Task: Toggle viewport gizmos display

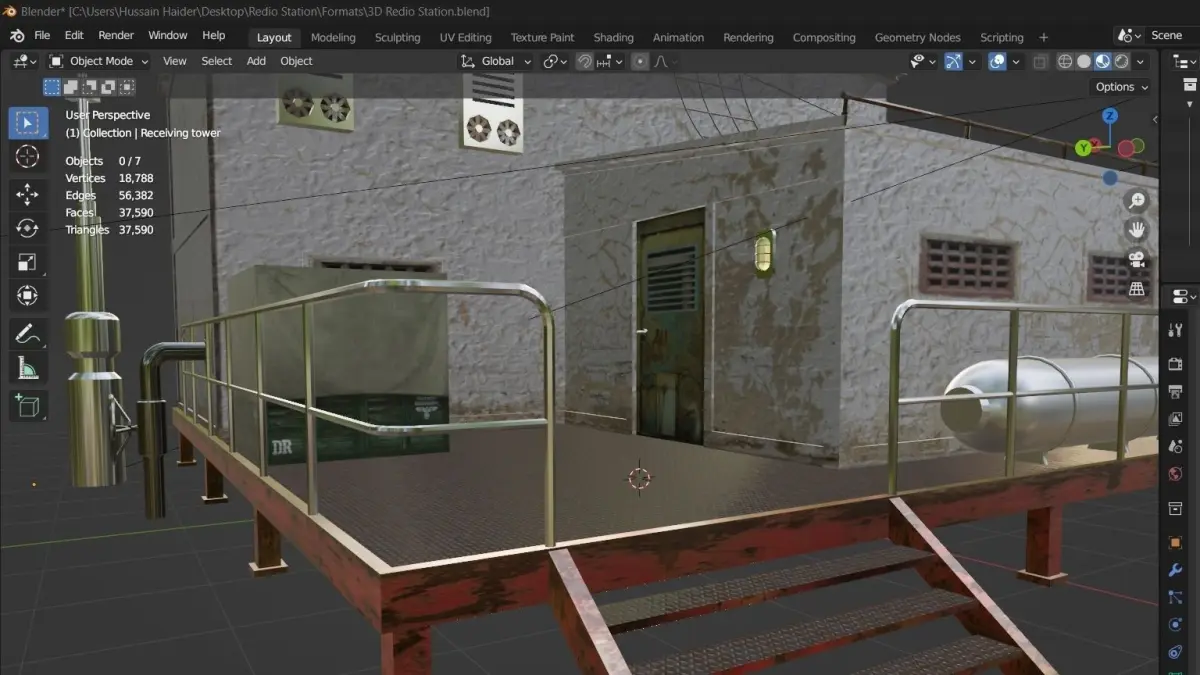Action: (954, 61)
